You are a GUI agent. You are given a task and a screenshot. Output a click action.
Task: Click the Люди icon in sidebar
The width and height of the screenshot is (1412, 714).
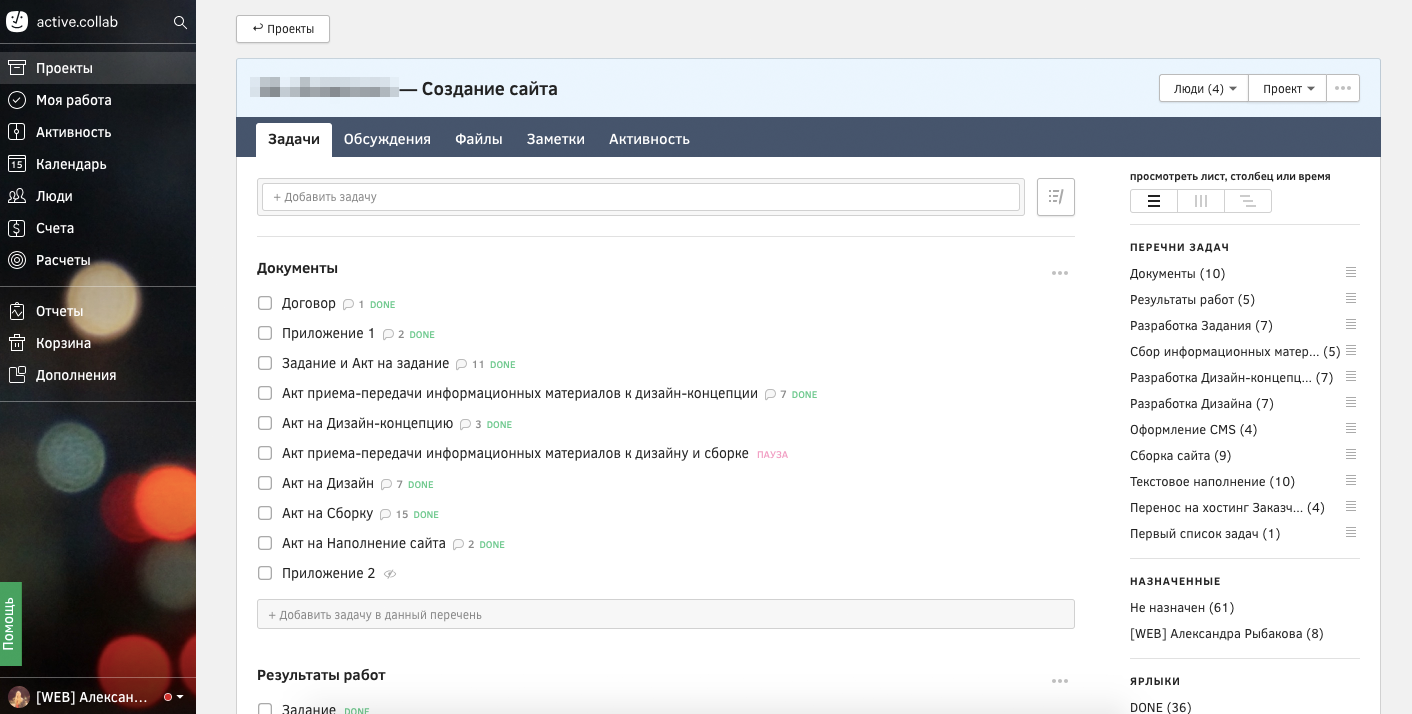point(16,196)
